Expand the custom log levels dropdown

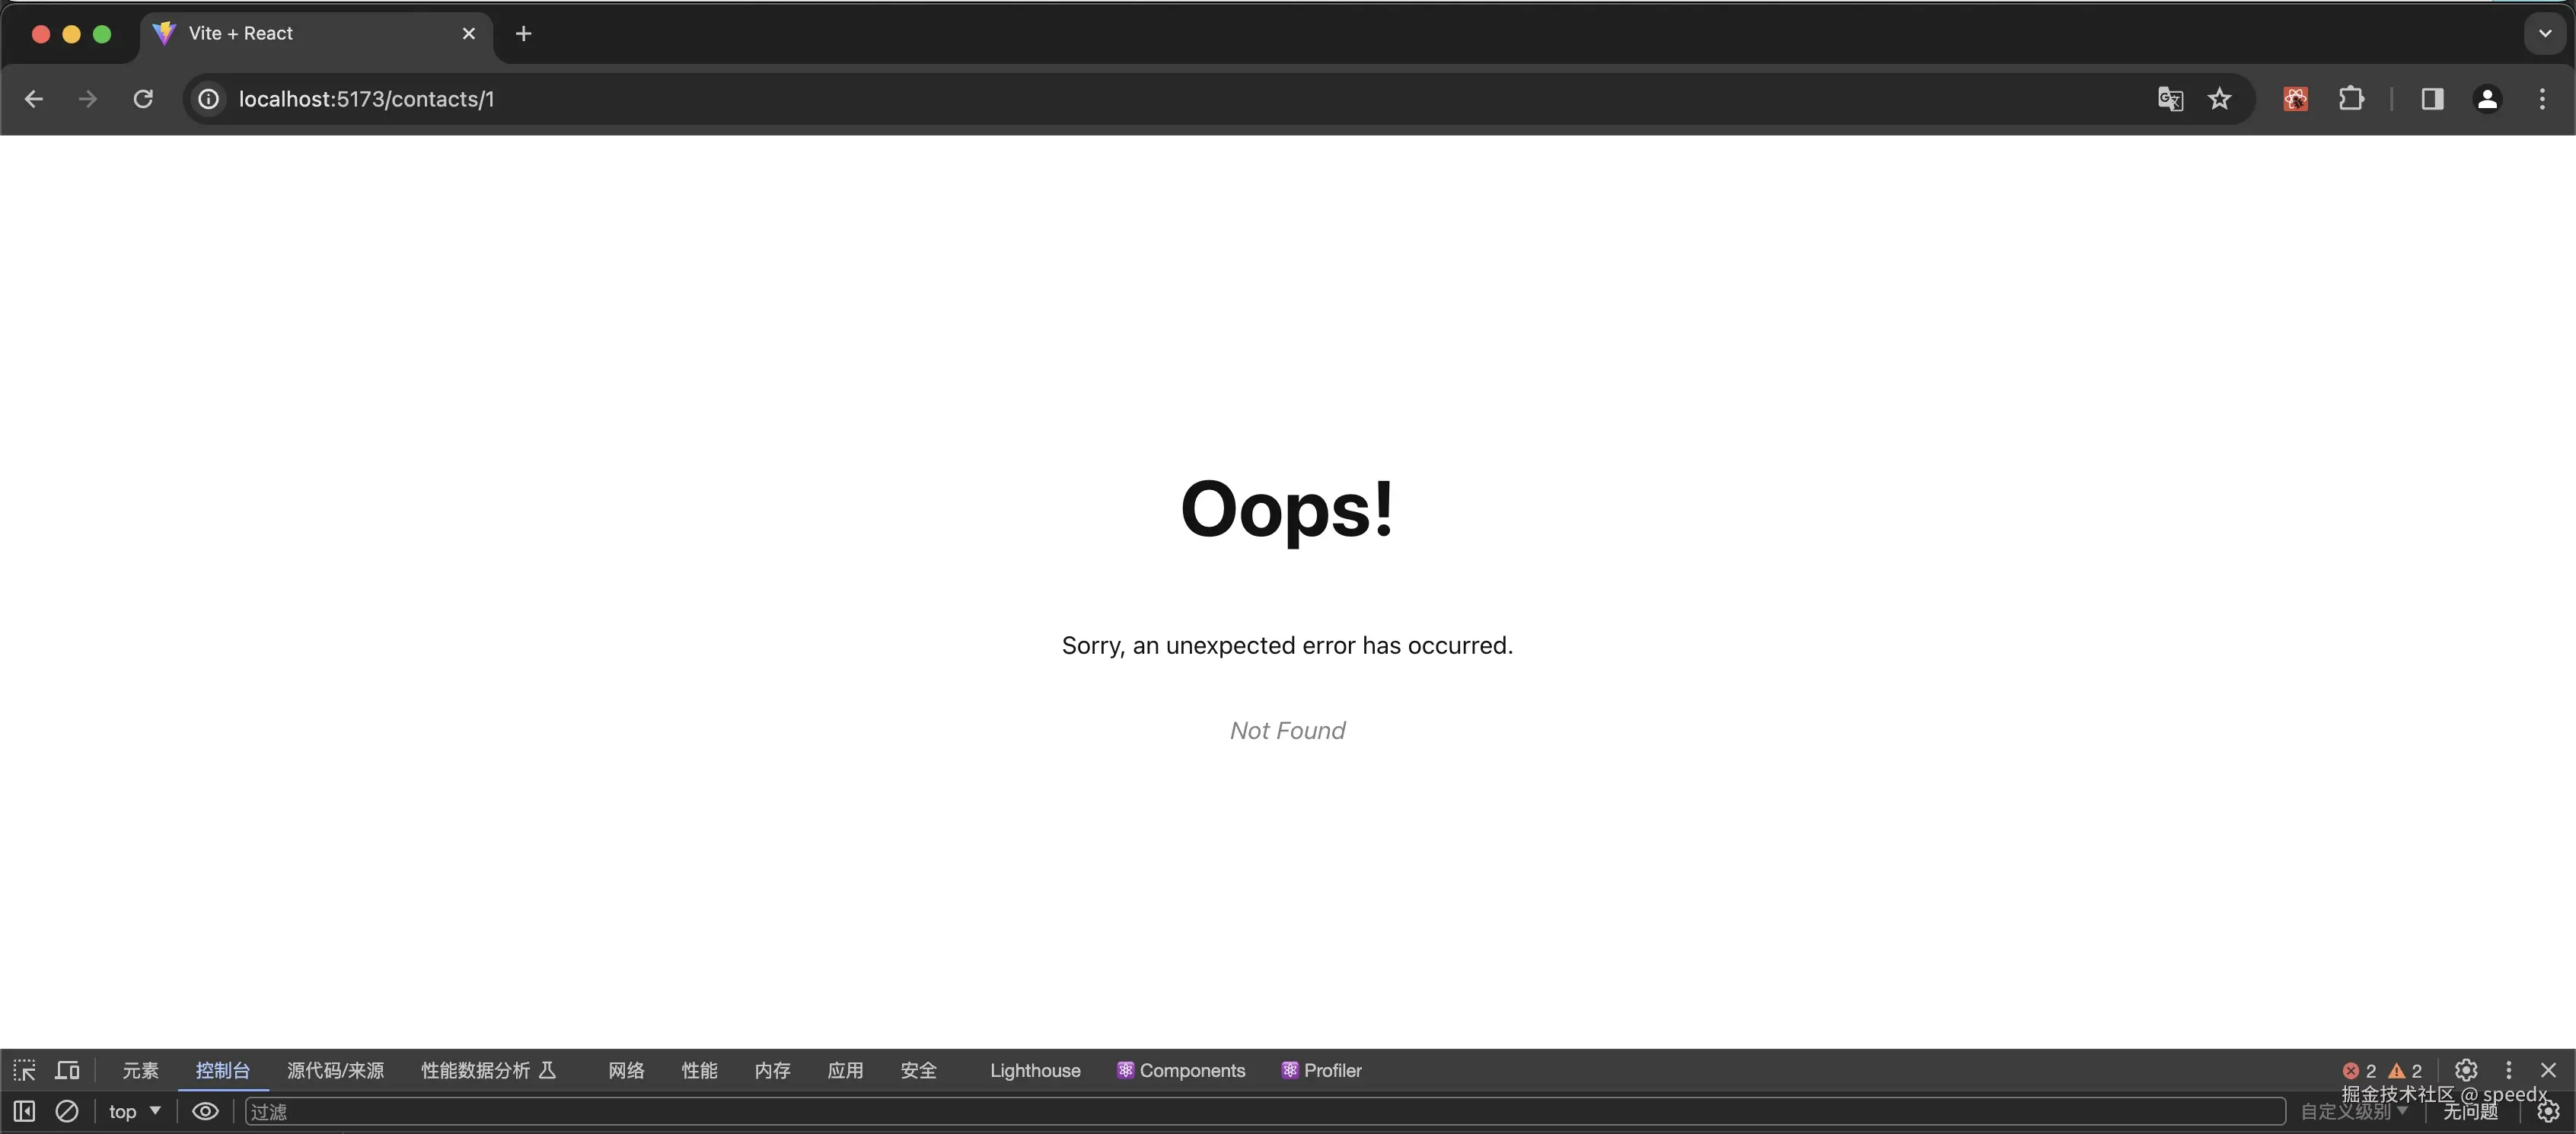[x=2353, y=1111]
